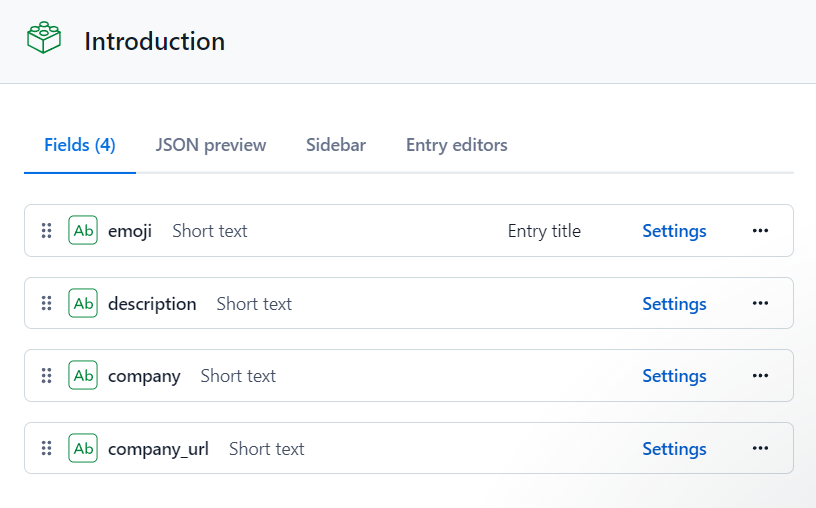Click the Ab text icon beside description
This screenshot has height=508, width=816.
pos(83,304)
